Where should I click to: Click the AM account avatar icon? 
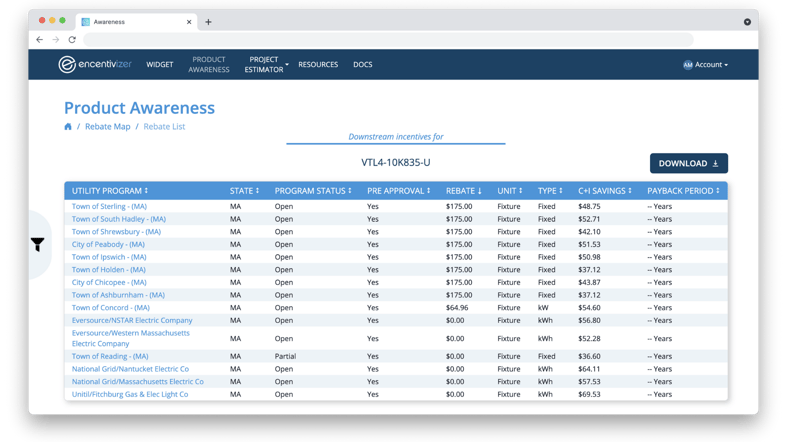coord(688,65)
